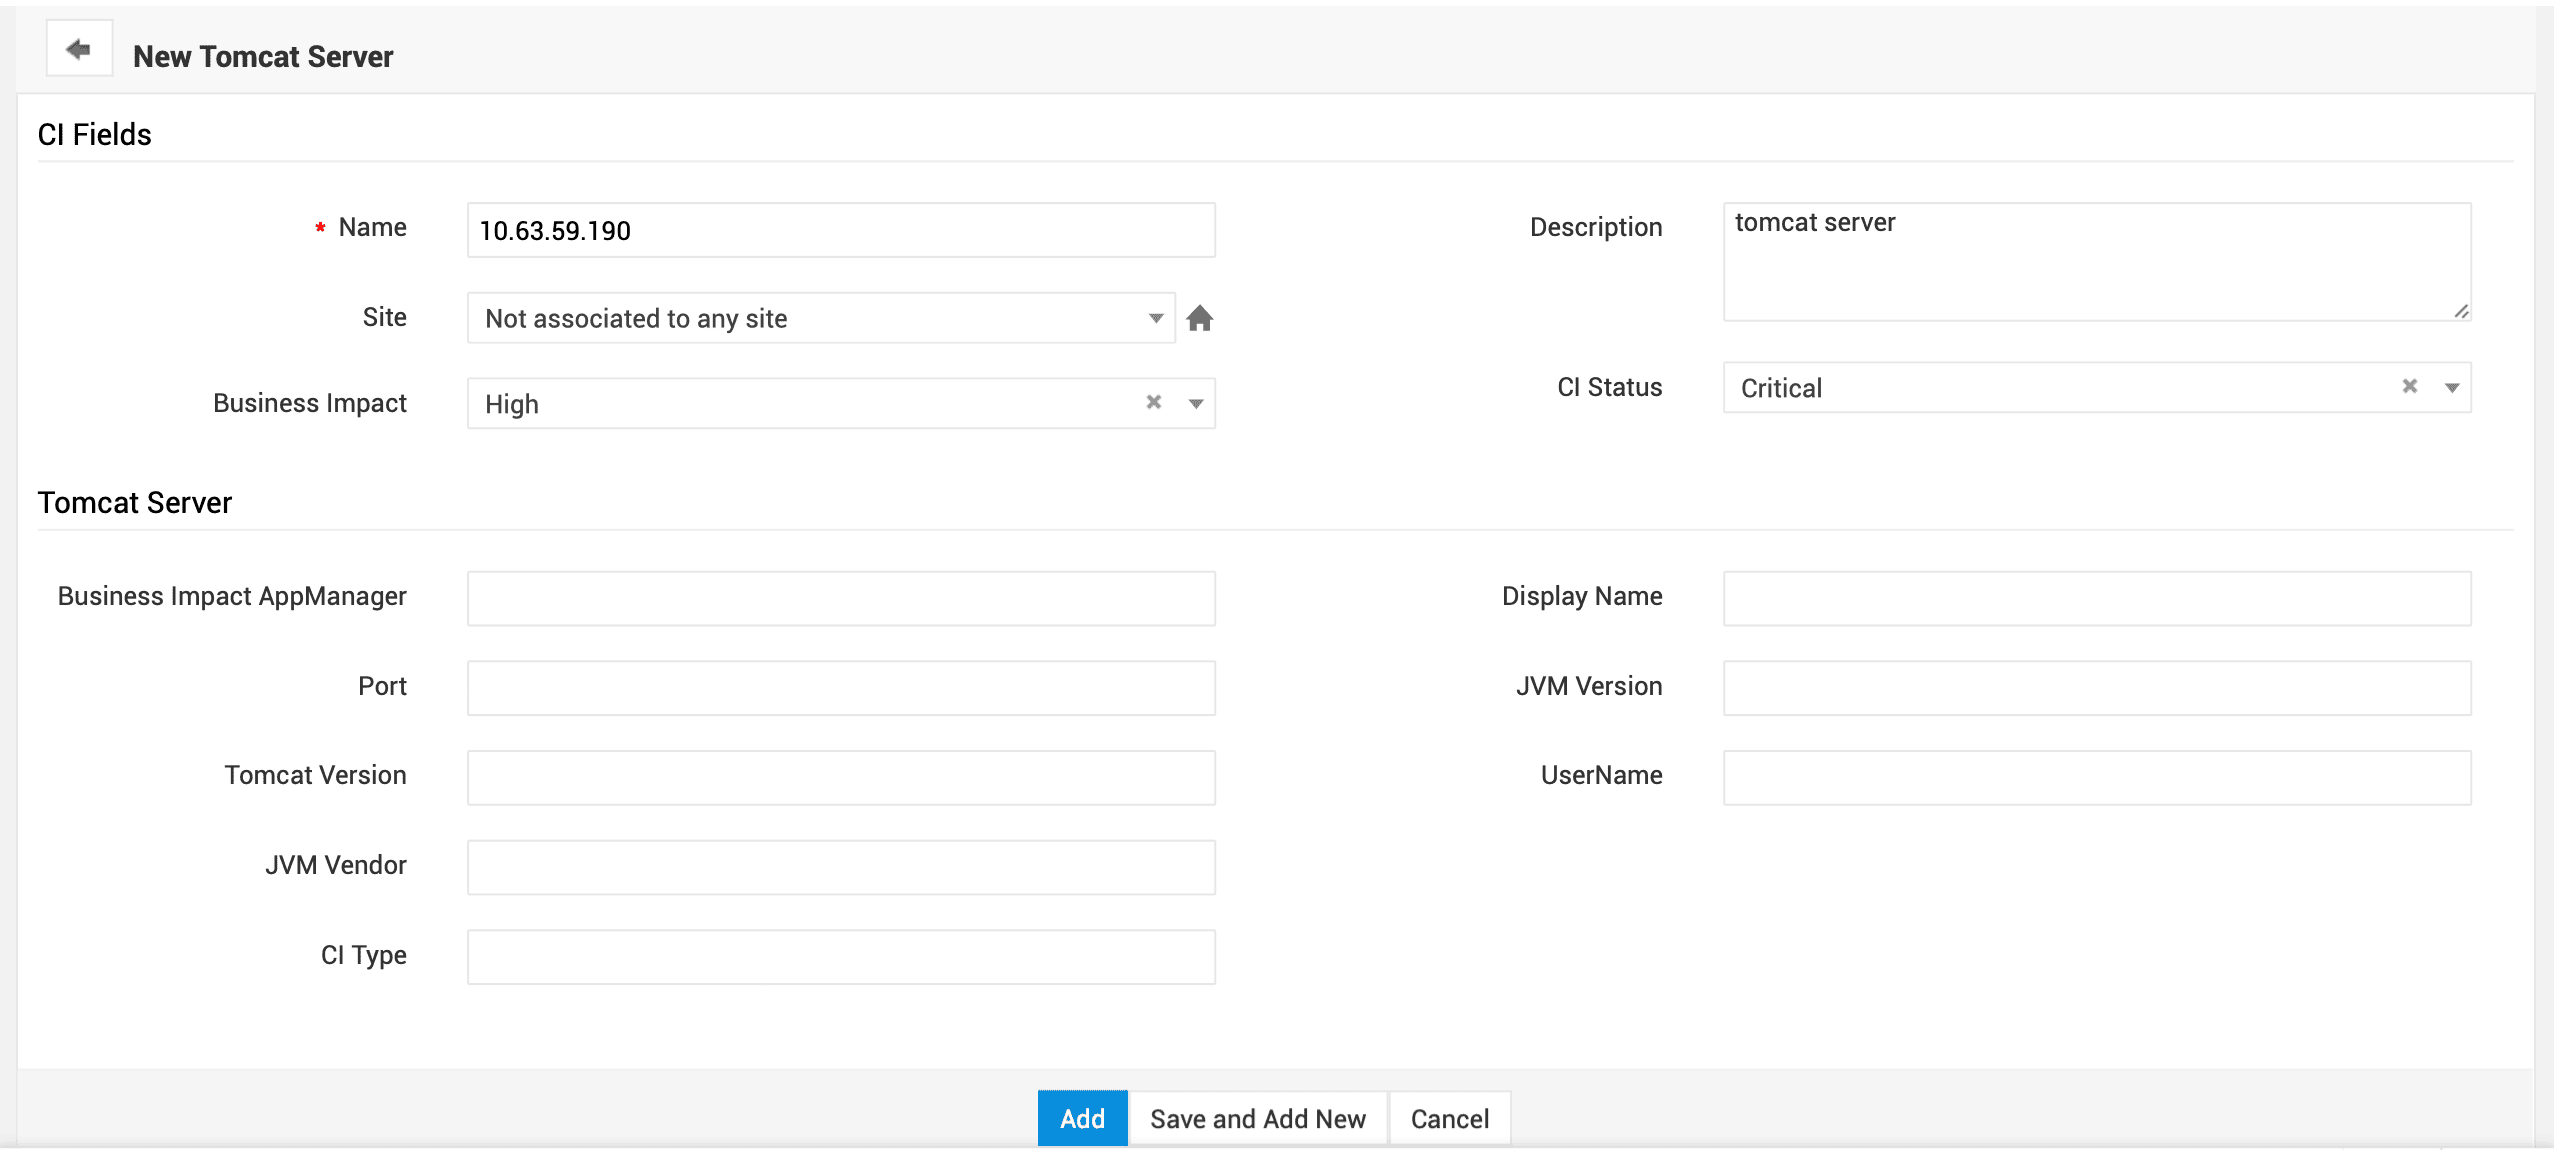The height and width of the screenshot is (1150, 2554).
Task: Focus the JVM Vendor text box
Action: [840, 867]
